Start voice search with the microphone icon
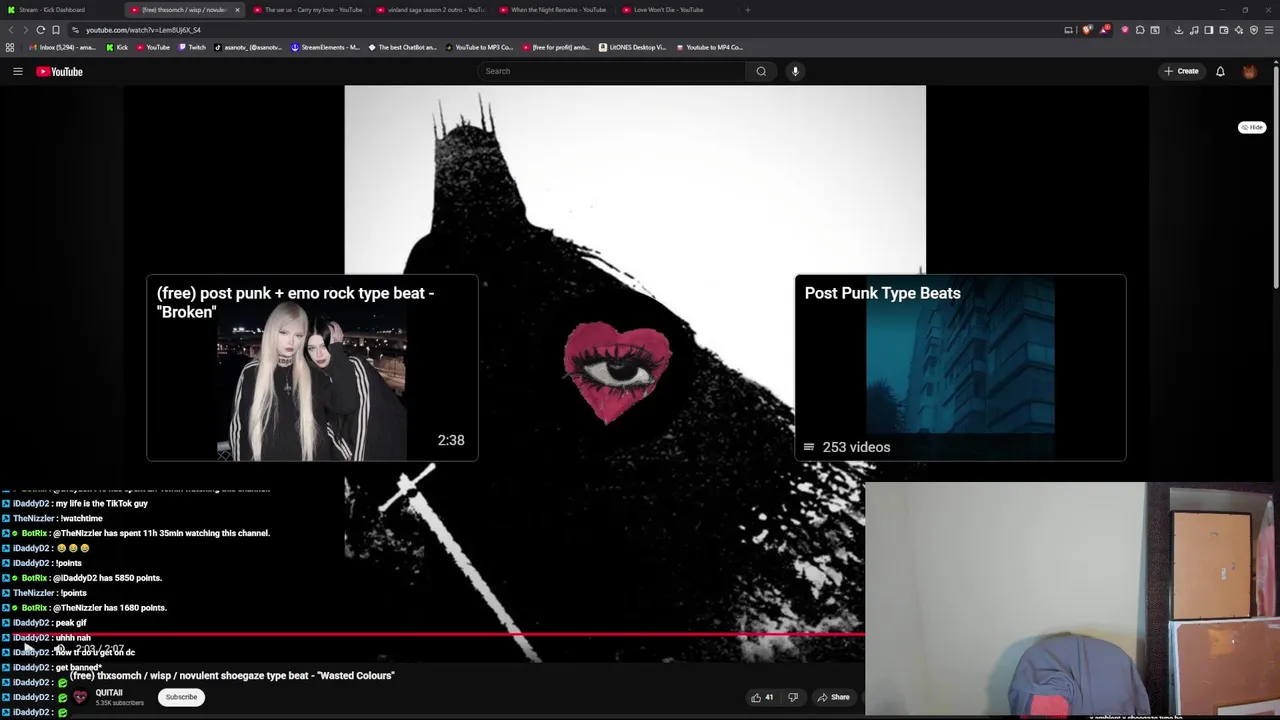Image resolution: width=1280 pixels, height=720 pixels. pyautogui.click(x=795, y=71)
